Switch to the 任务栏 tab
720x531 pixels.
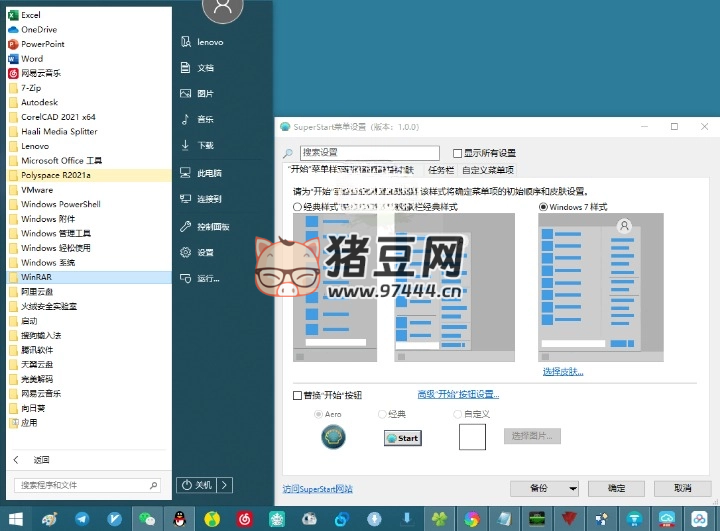pyautogui.click(x=441, y=170)
